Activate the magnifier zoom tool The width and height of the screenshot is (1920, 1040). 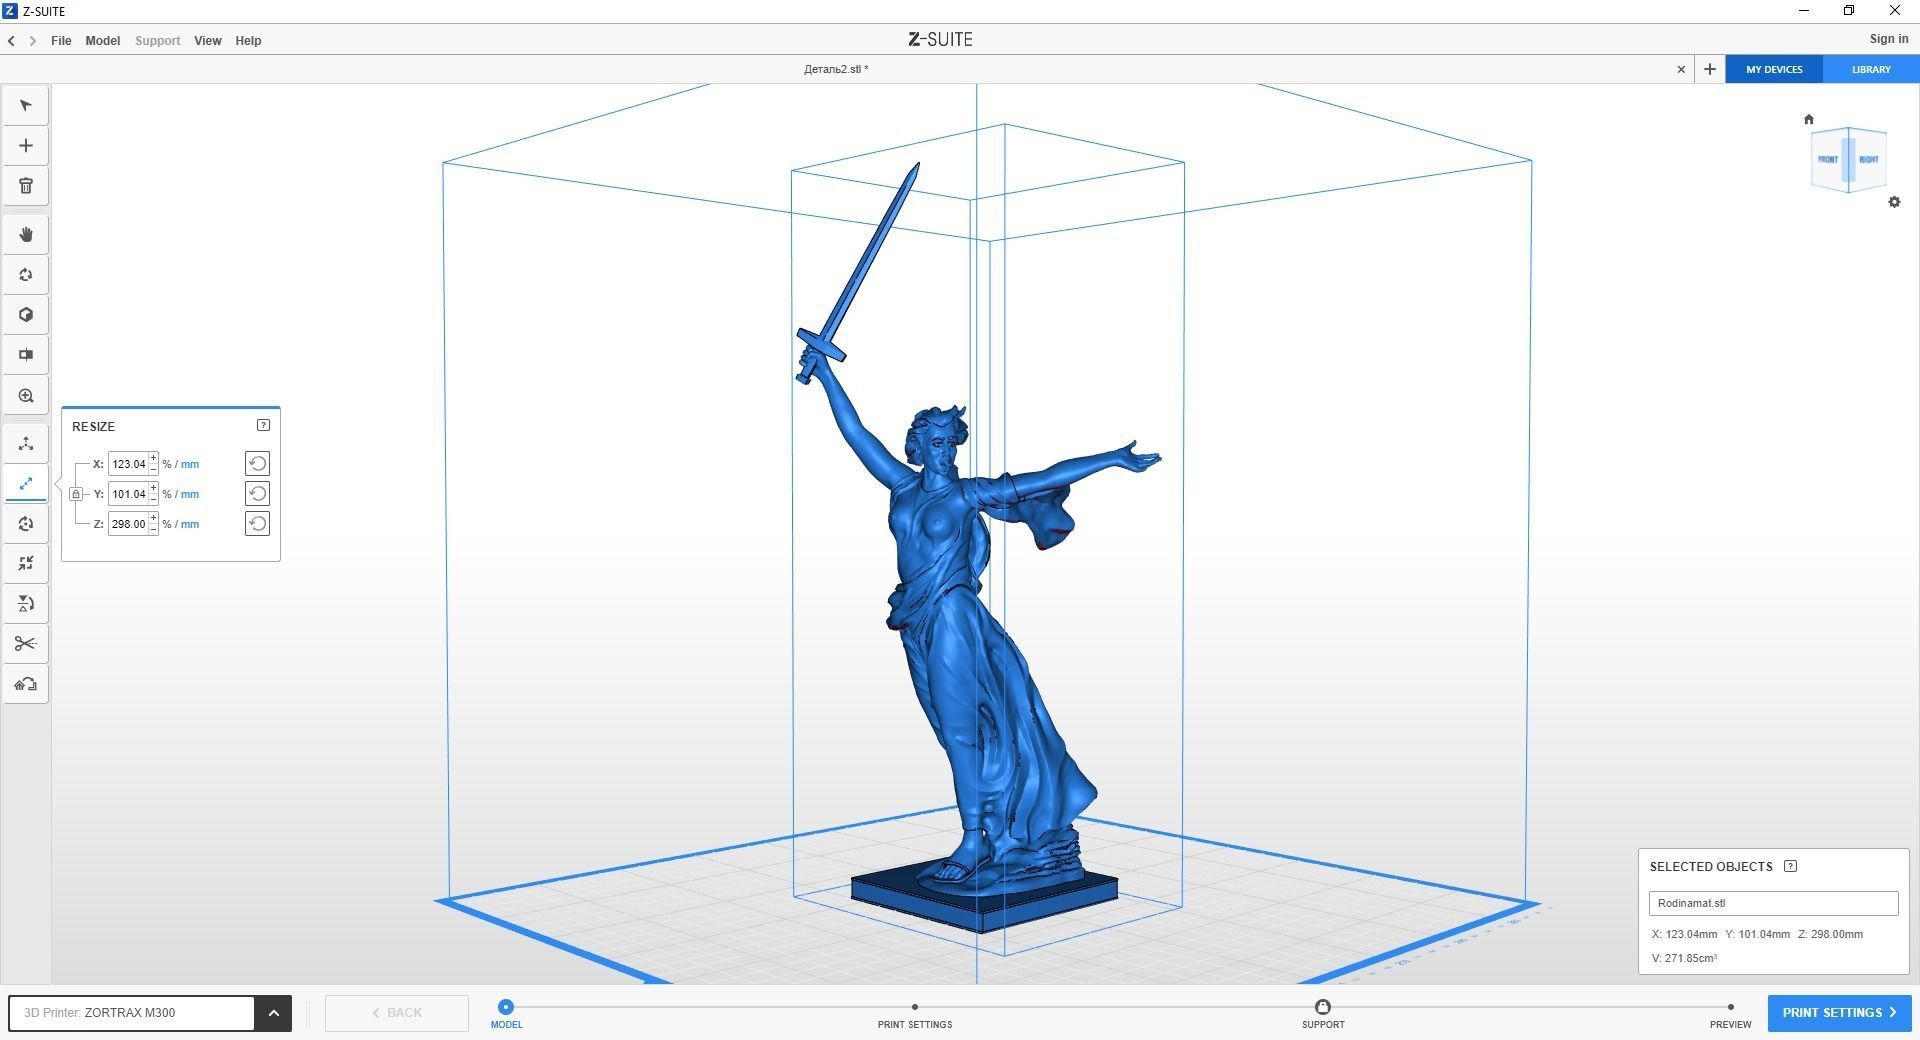(26, 396)
